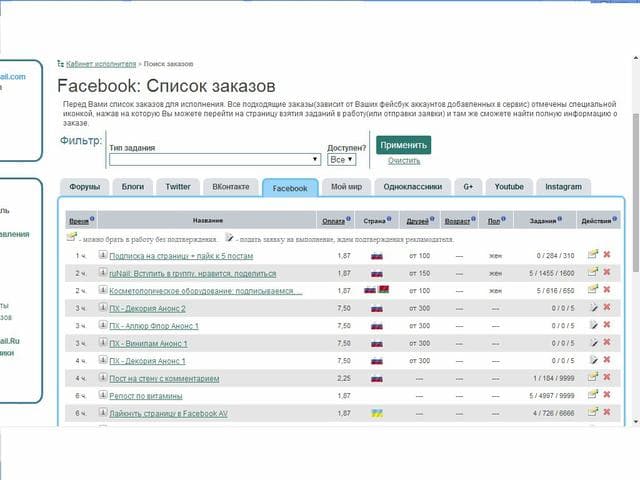This screenshot has height=480, width=640.
Task: Click the Очистить filter link
Action: [x=404, y=161]
